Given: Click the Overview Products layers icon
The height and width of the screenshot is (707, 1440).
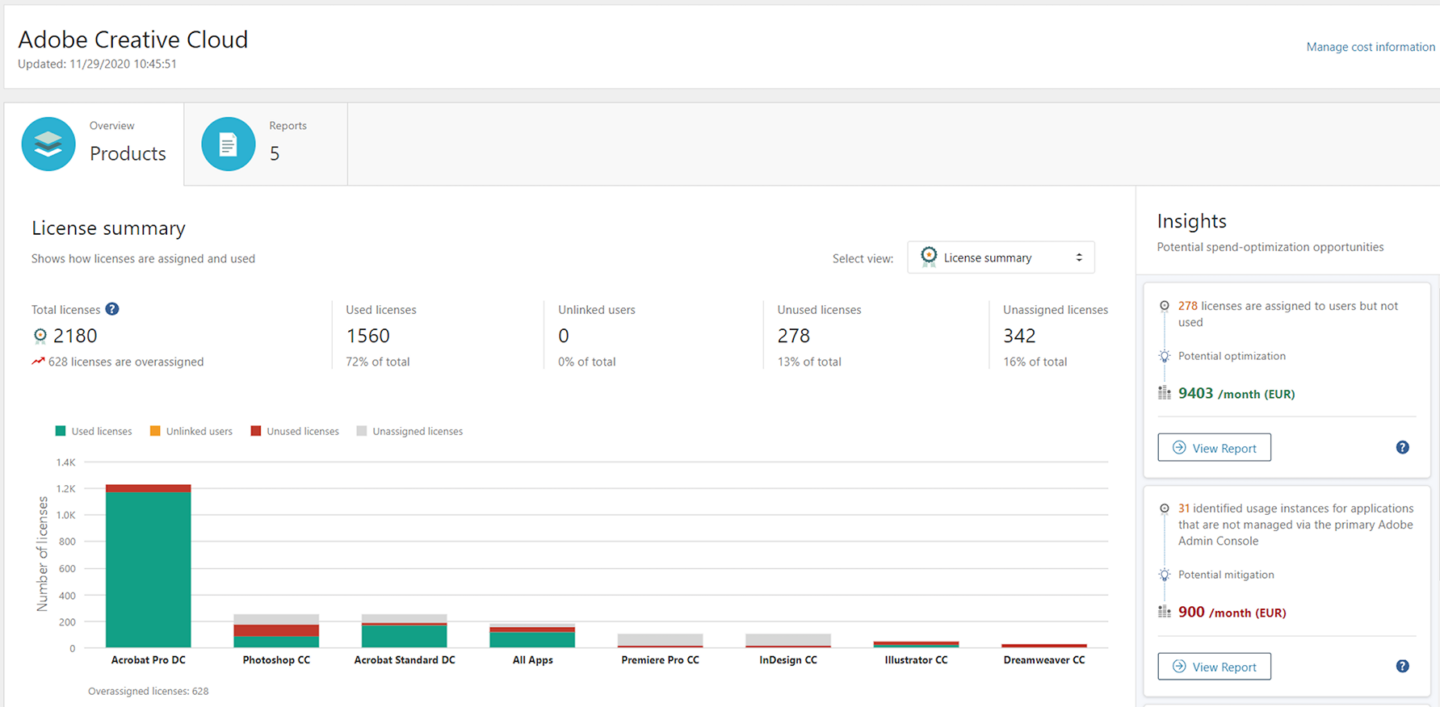Looking at the screenshot, I should pos(48,144).
